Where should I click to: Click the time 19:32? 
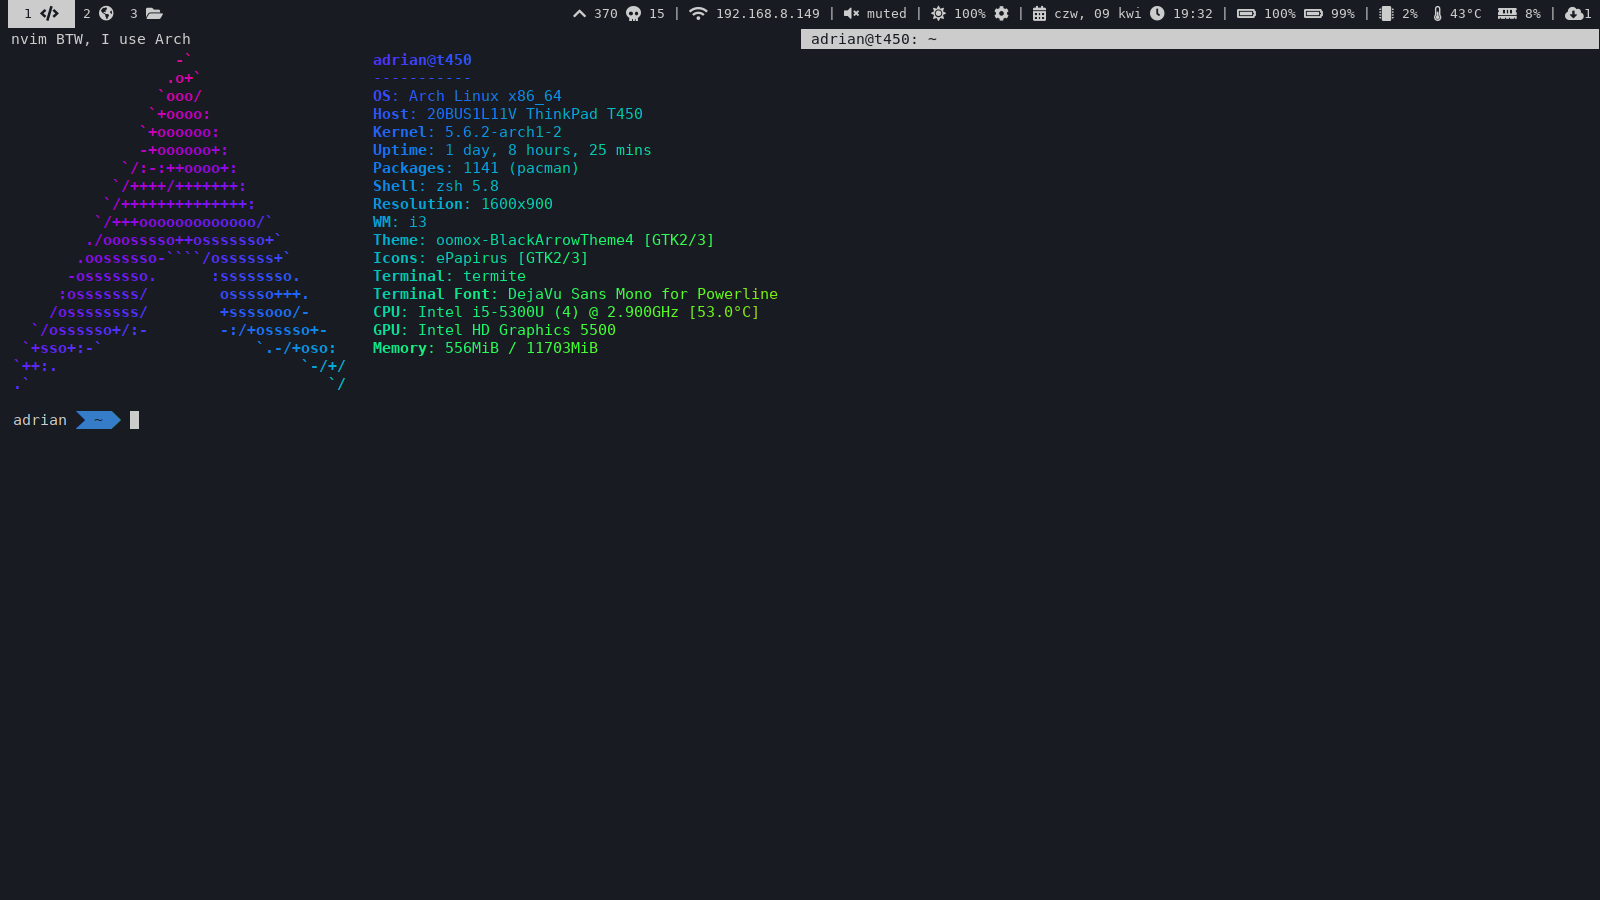tap(1192, 14)
